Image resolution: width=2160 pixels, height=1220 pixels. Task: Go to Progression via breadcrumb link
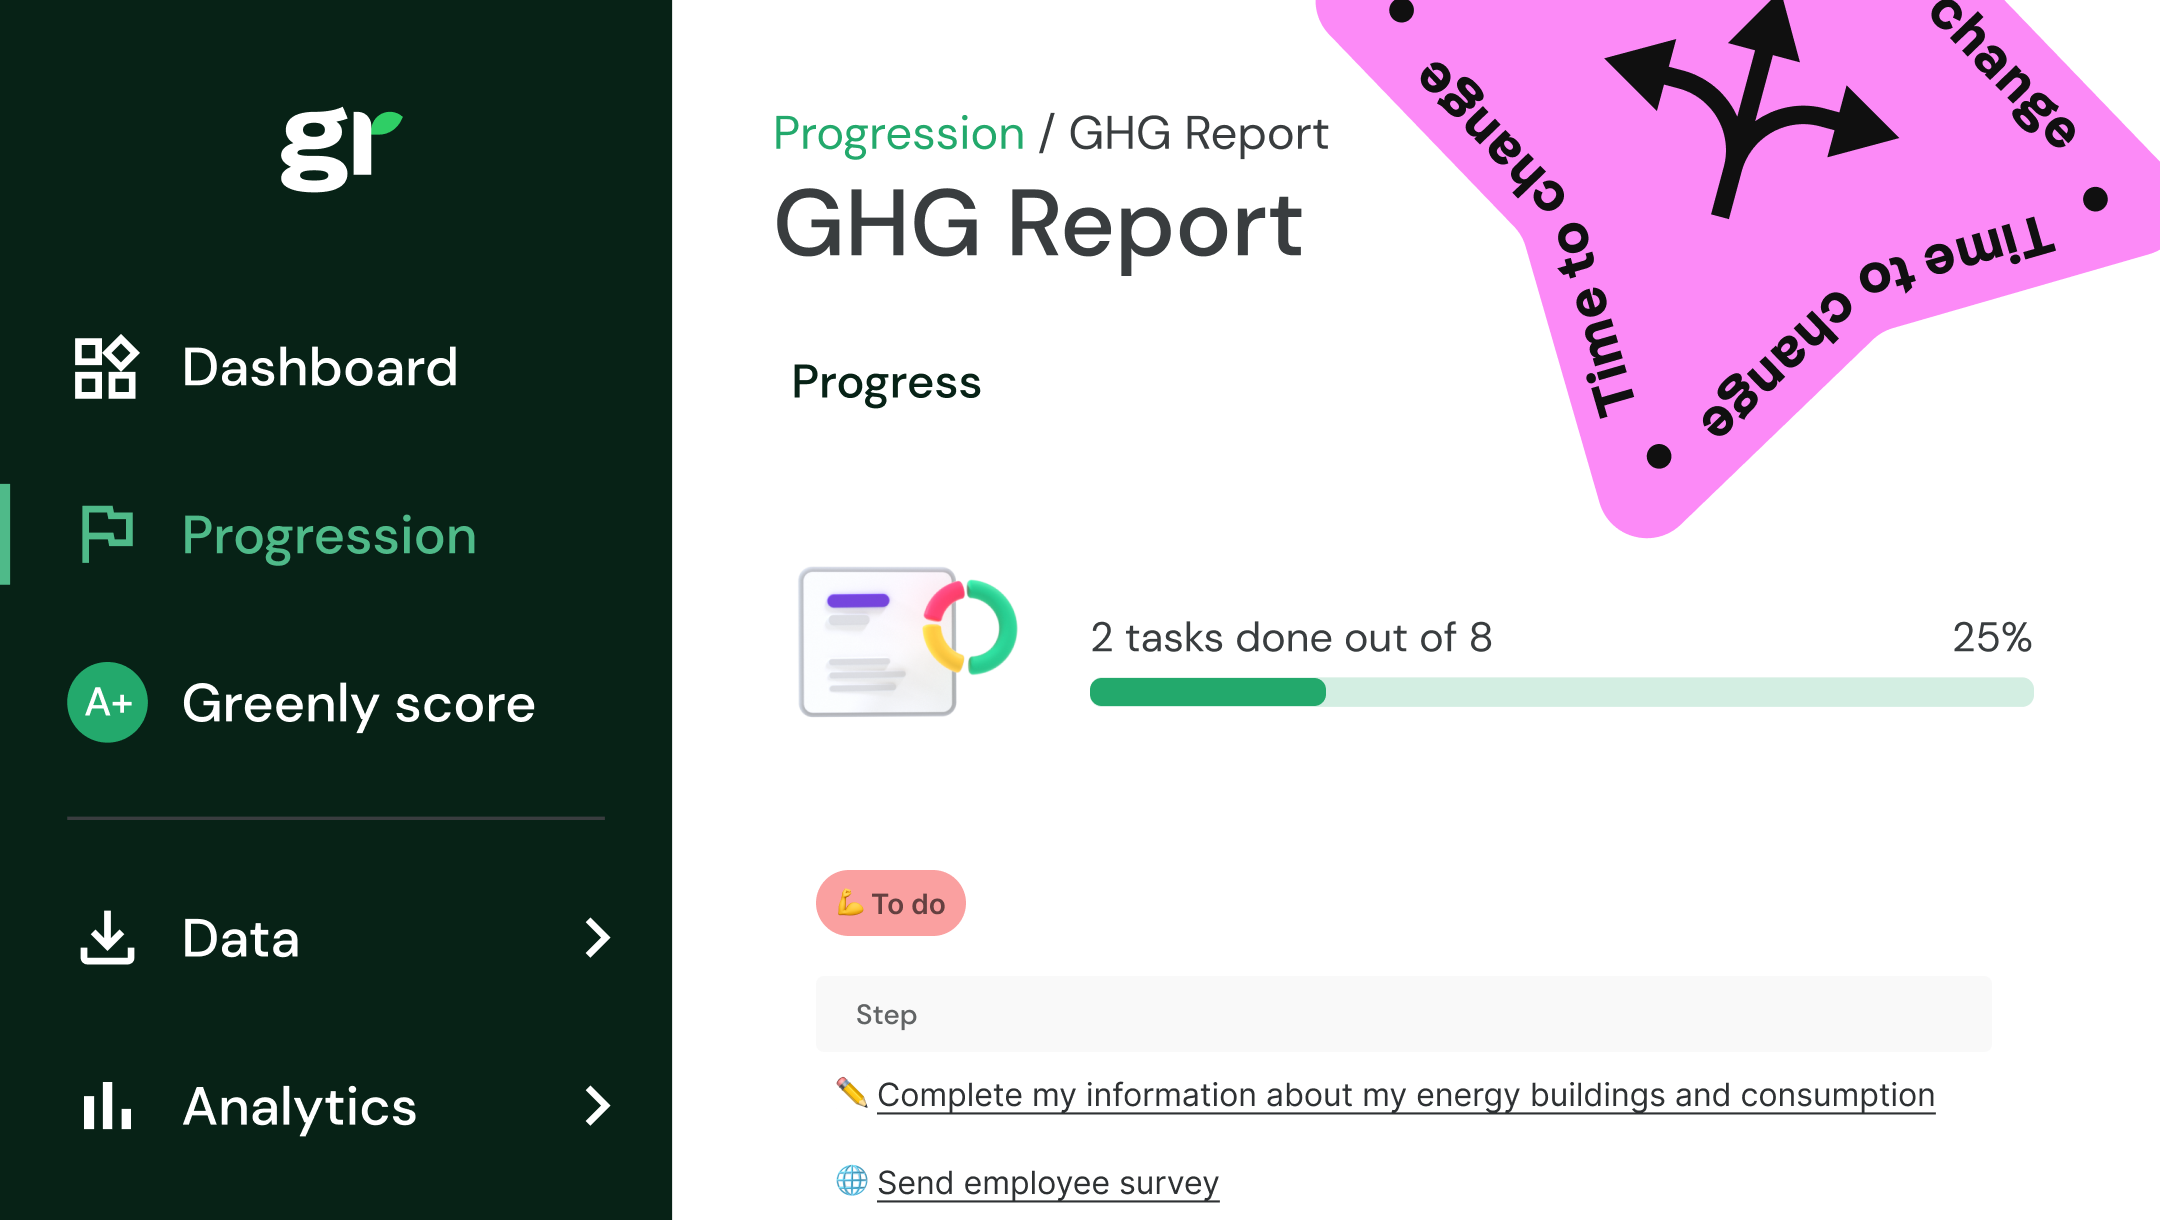[x=898, y=134]
